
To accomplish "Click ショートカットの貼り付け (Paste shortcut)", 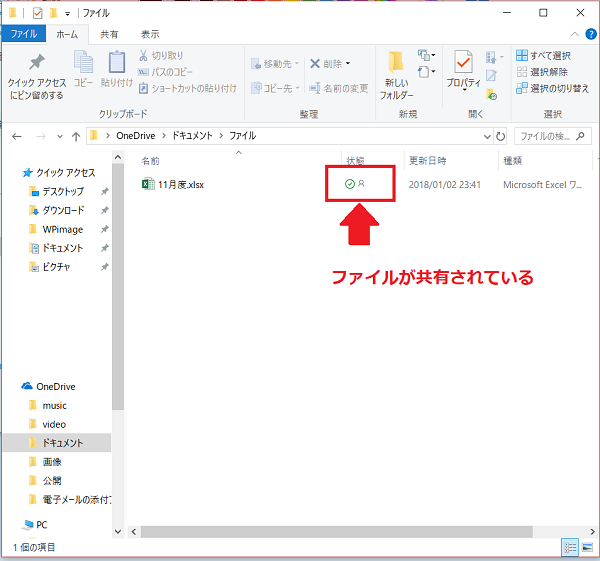I will (x=188, y=88).
